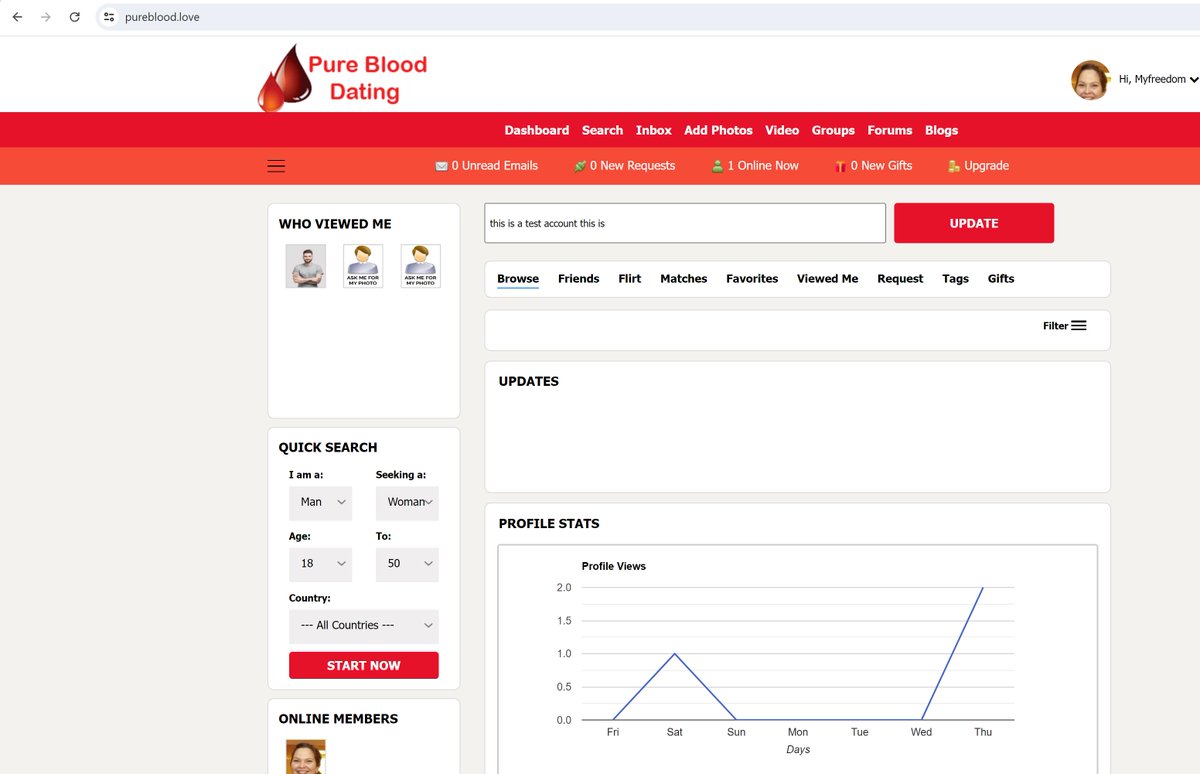This screenshot has width=1200, height=774.
Task: Click the Filter label
Action: (x=1055, y=326)
